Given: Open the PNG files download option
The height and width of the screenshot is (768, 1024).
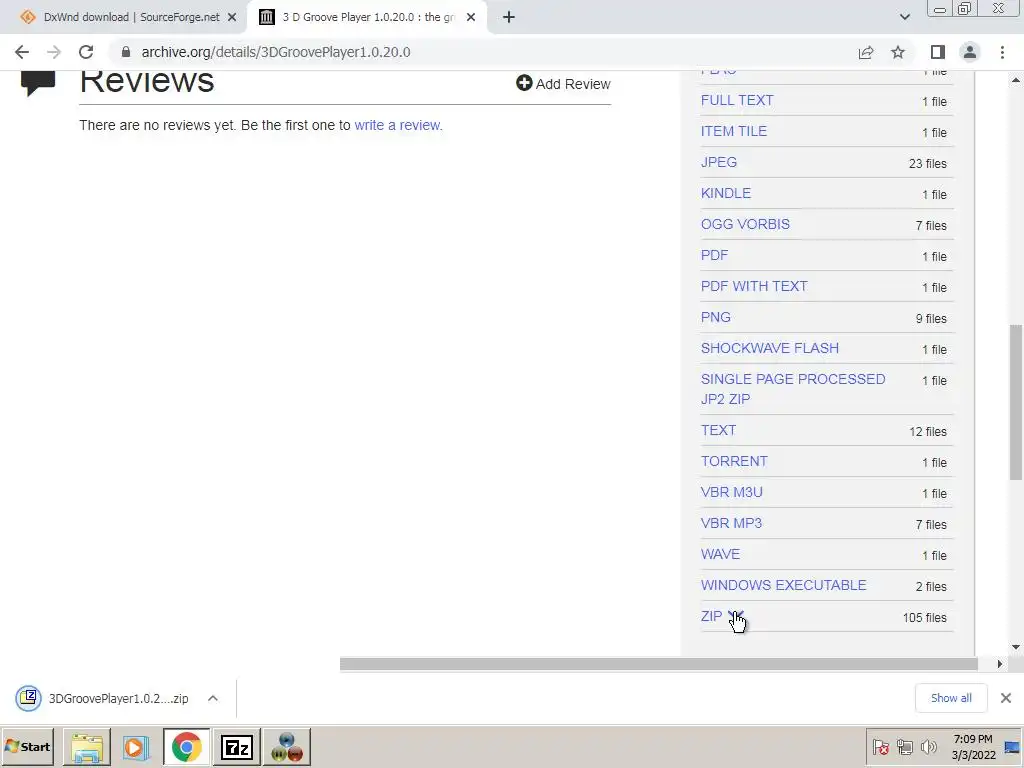Looking at the screenshot, I should click(715, 317).
